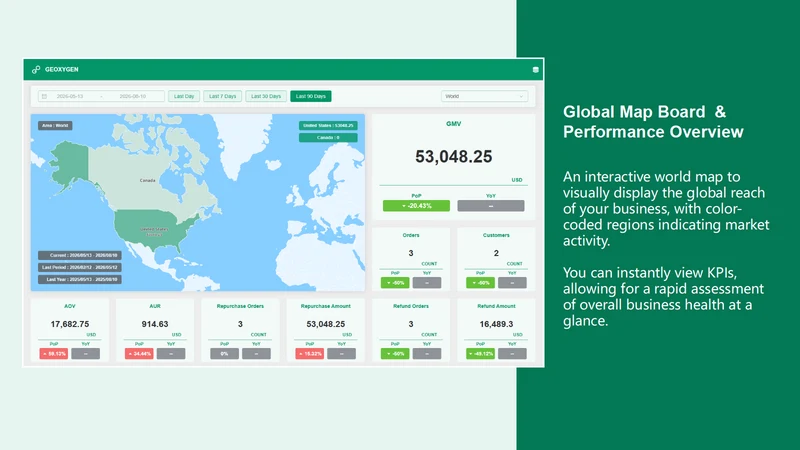
Task: Click Refund Amount PoP -49.12% badge
Action: pyautogui.click(x=480, y=354)
